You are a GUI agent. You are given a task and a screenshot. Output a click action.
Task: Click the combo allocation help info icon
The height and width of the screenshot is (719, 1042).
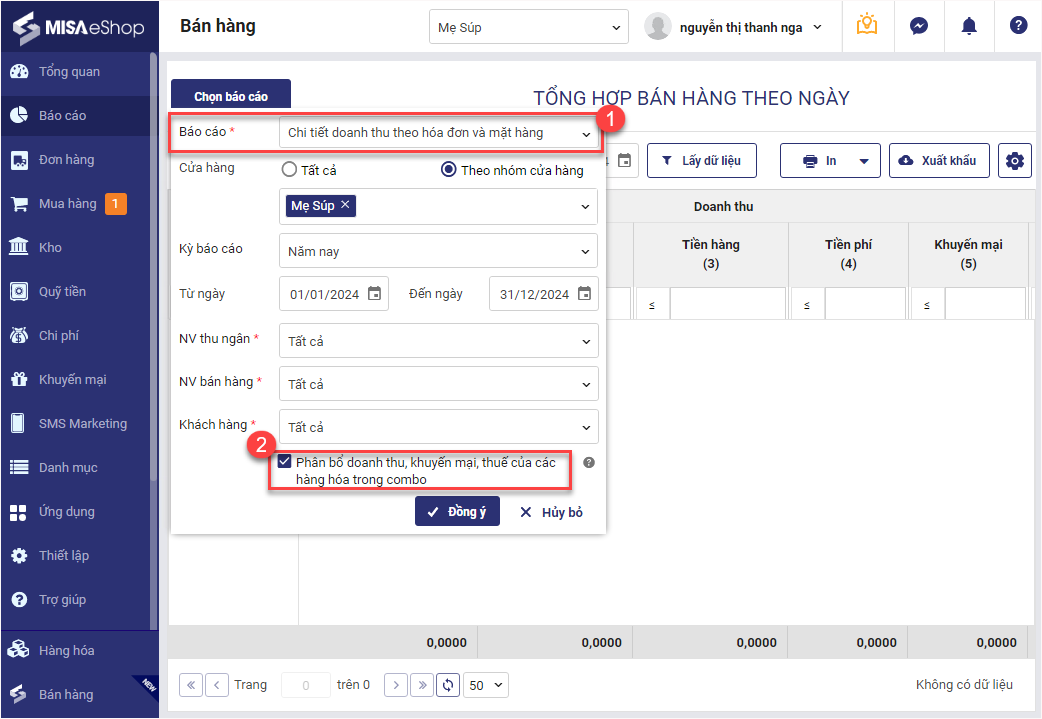point(589,462)
